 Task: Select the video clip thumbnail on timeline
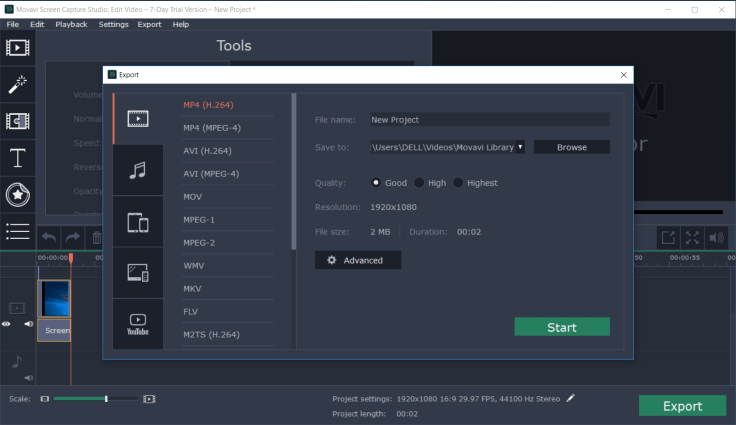pos(54,299)
